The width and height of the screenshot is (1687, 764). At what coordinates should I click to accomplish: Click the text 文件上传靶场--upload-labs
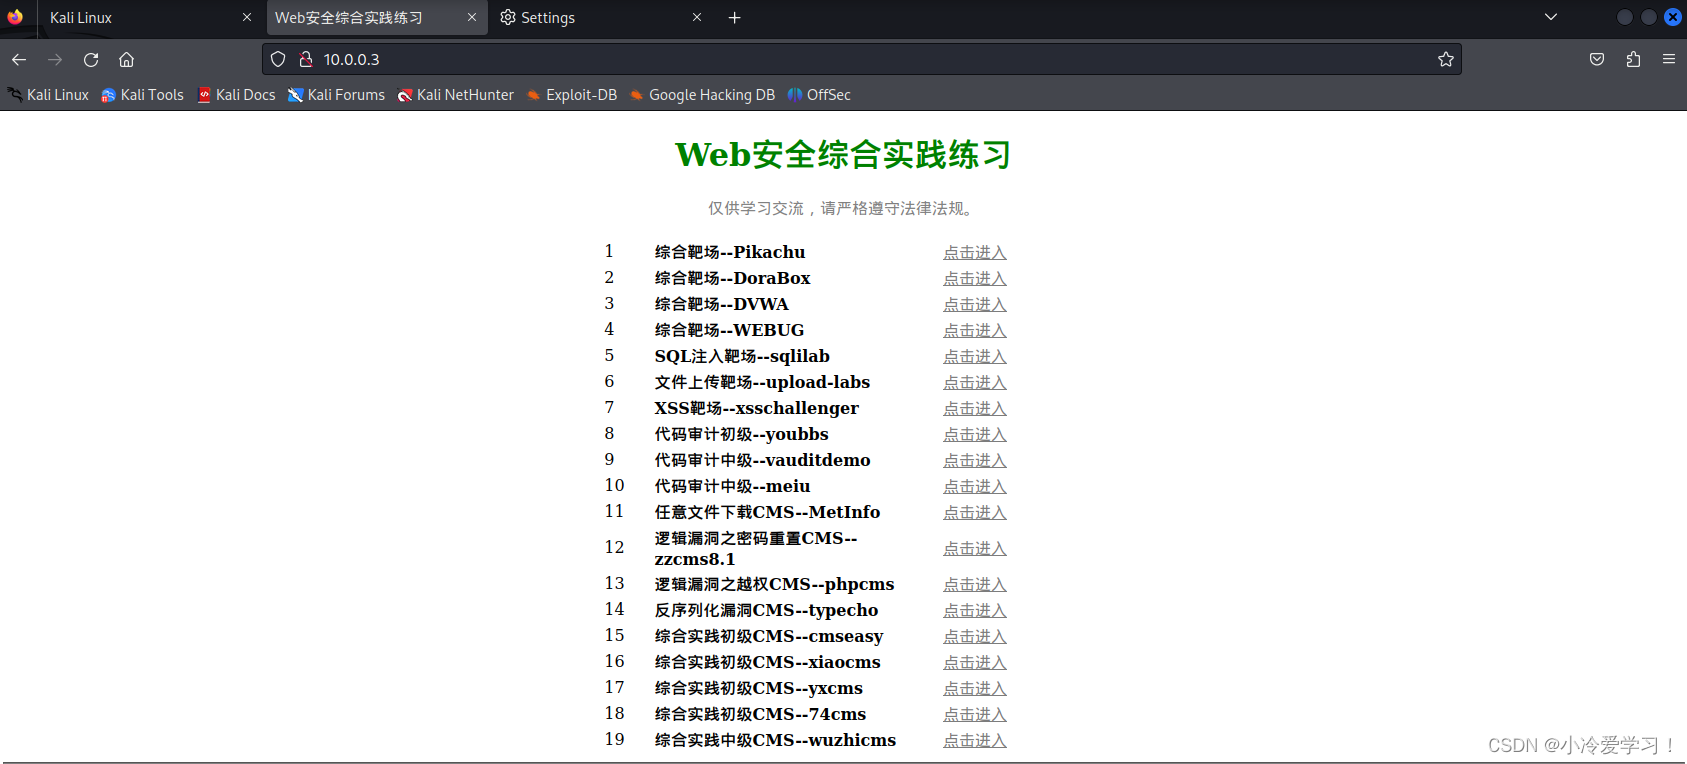coord(762,382)
